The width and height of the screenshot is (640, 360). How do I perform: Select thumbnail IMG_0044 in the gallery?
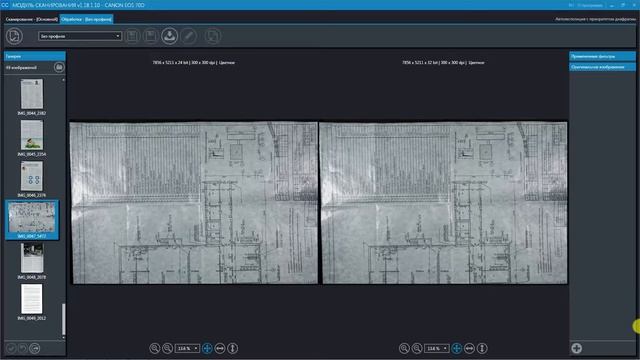(x=32, y=94)
